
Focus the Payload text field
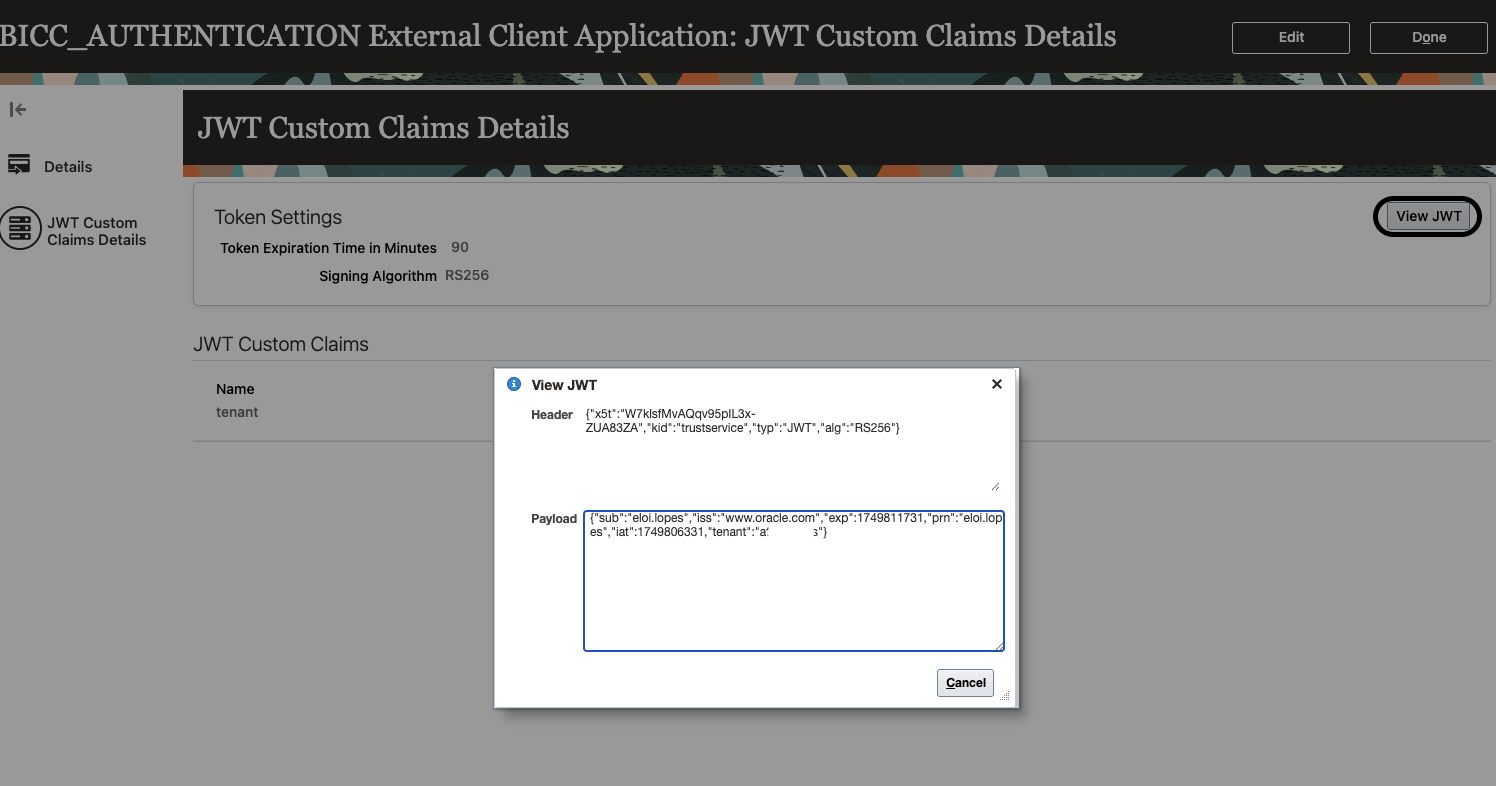[793, 590]
